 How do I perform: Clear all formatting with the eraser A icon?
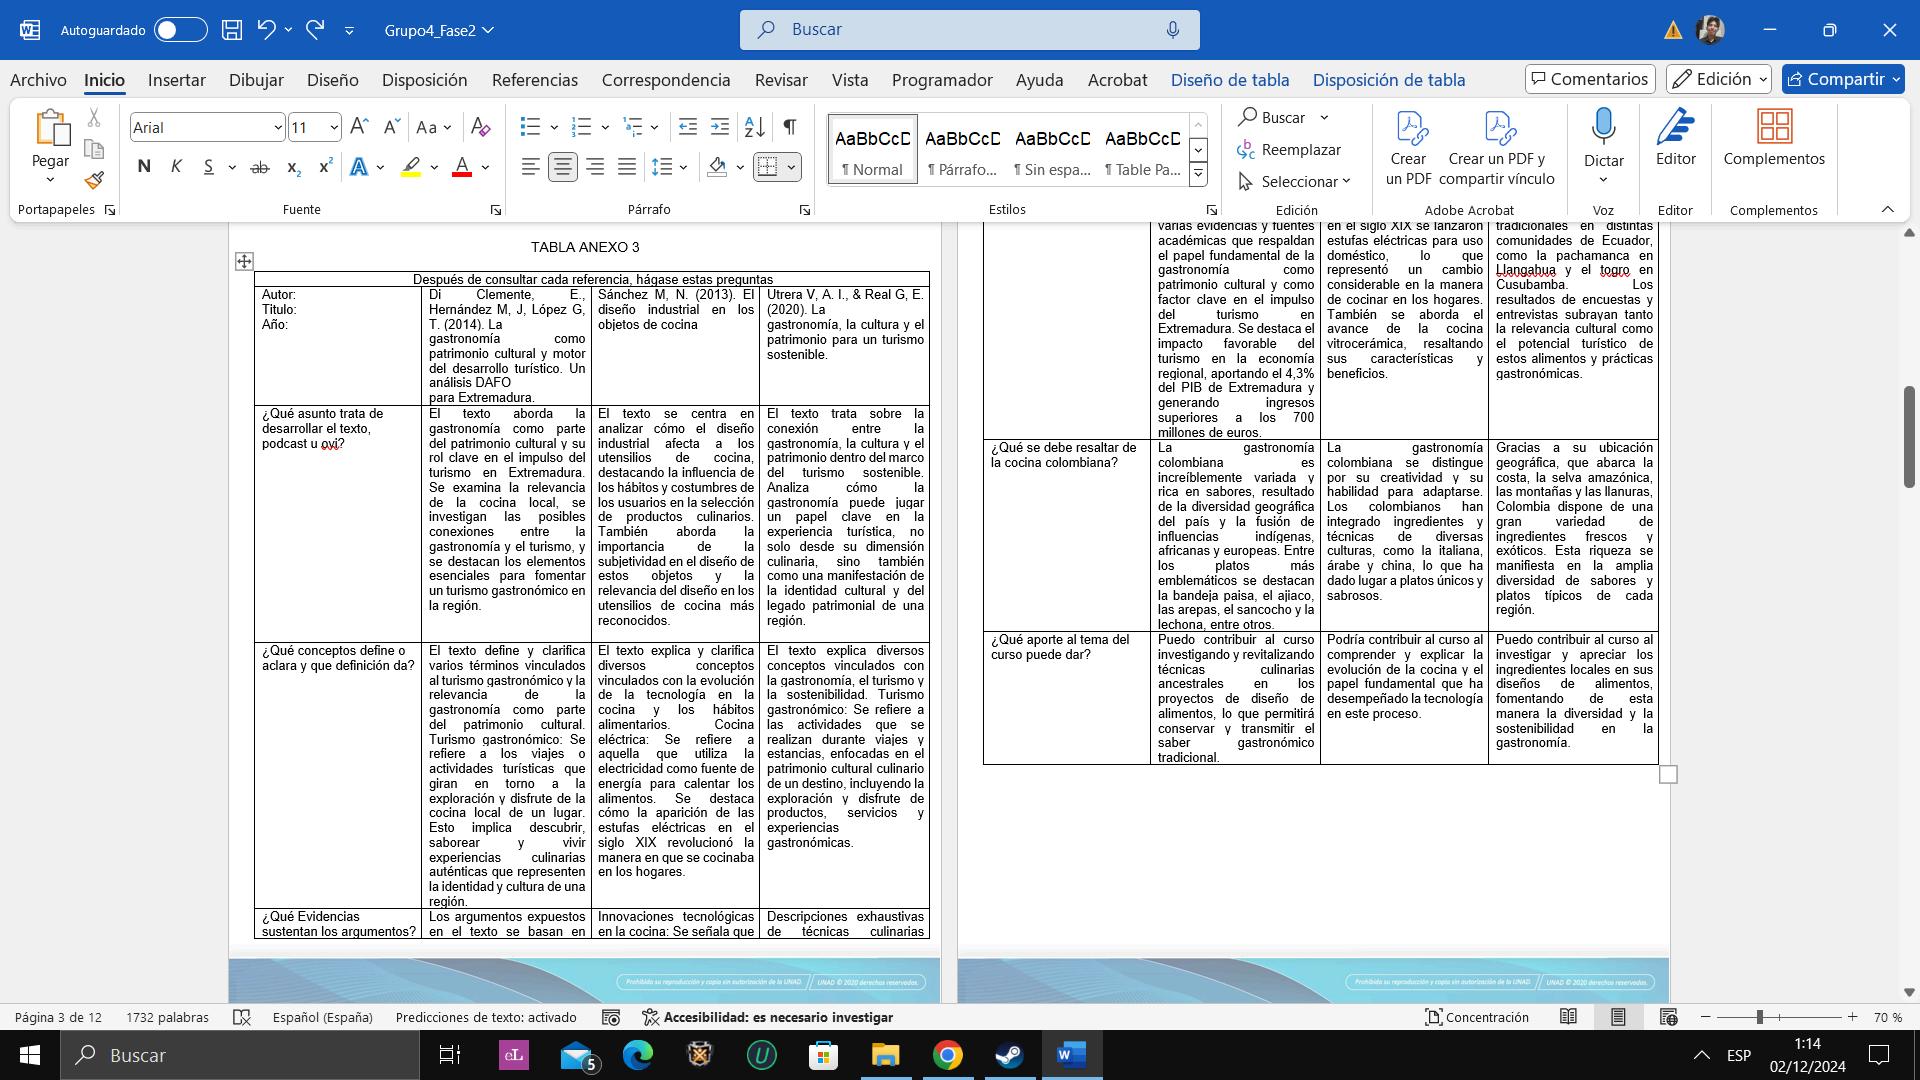click(x=480, y=127)
